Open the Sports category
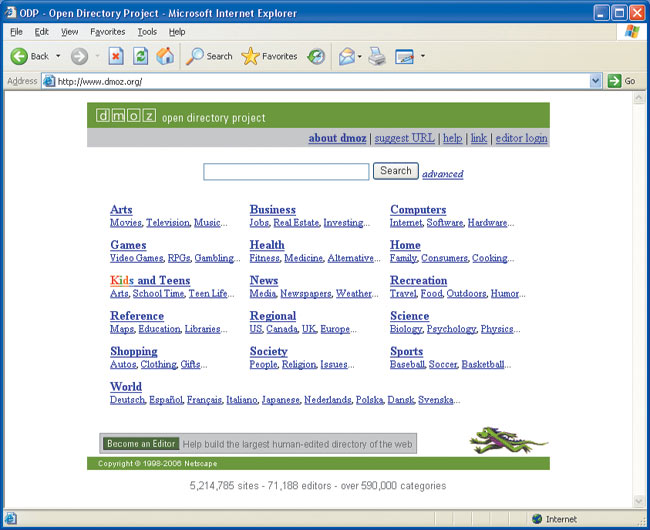 [407, 351]
